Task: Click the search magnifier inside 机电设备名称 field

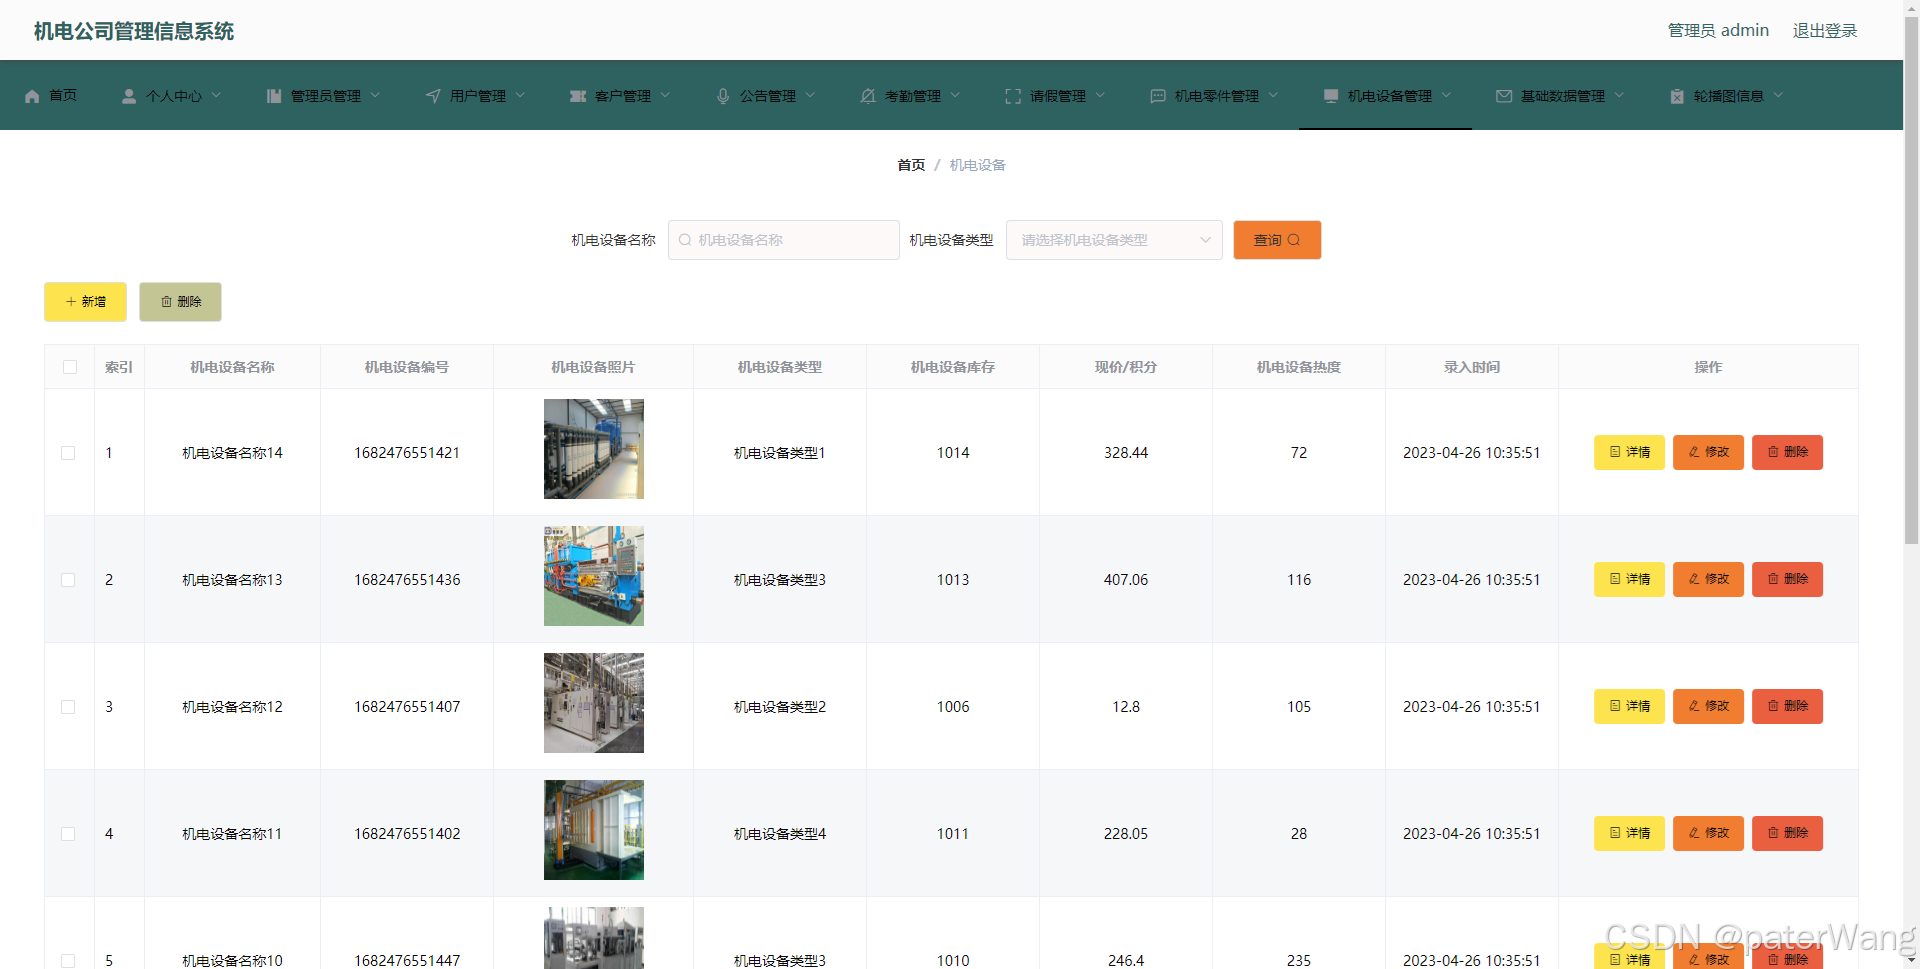Action: (x=685, y=240)
